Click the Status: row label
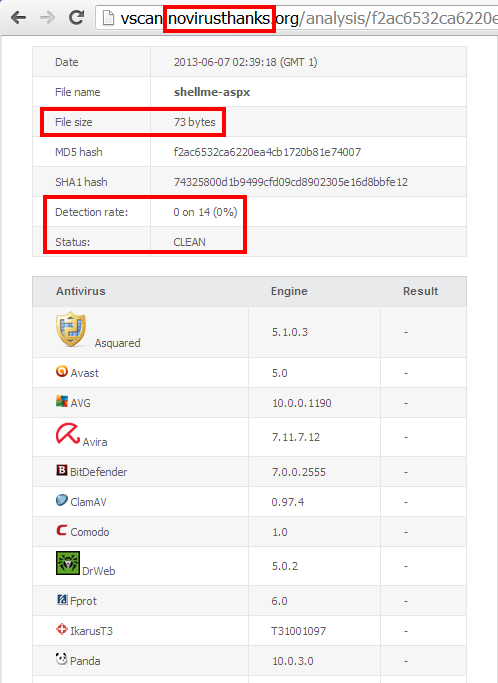The image size is (498, 683). click(72, 242)
